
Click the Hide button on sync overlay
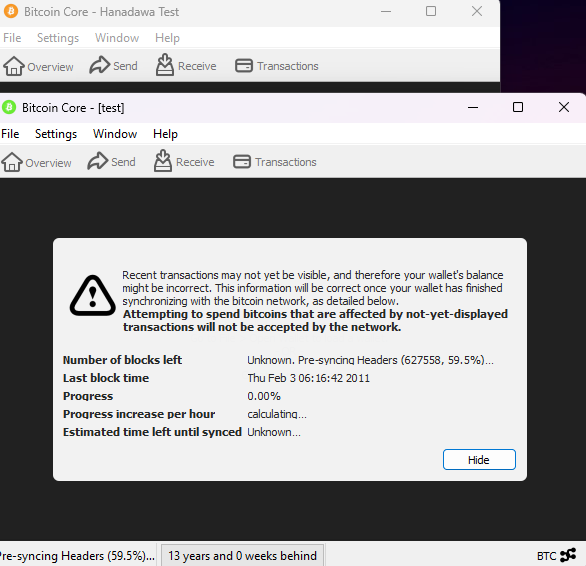(479, 459)
